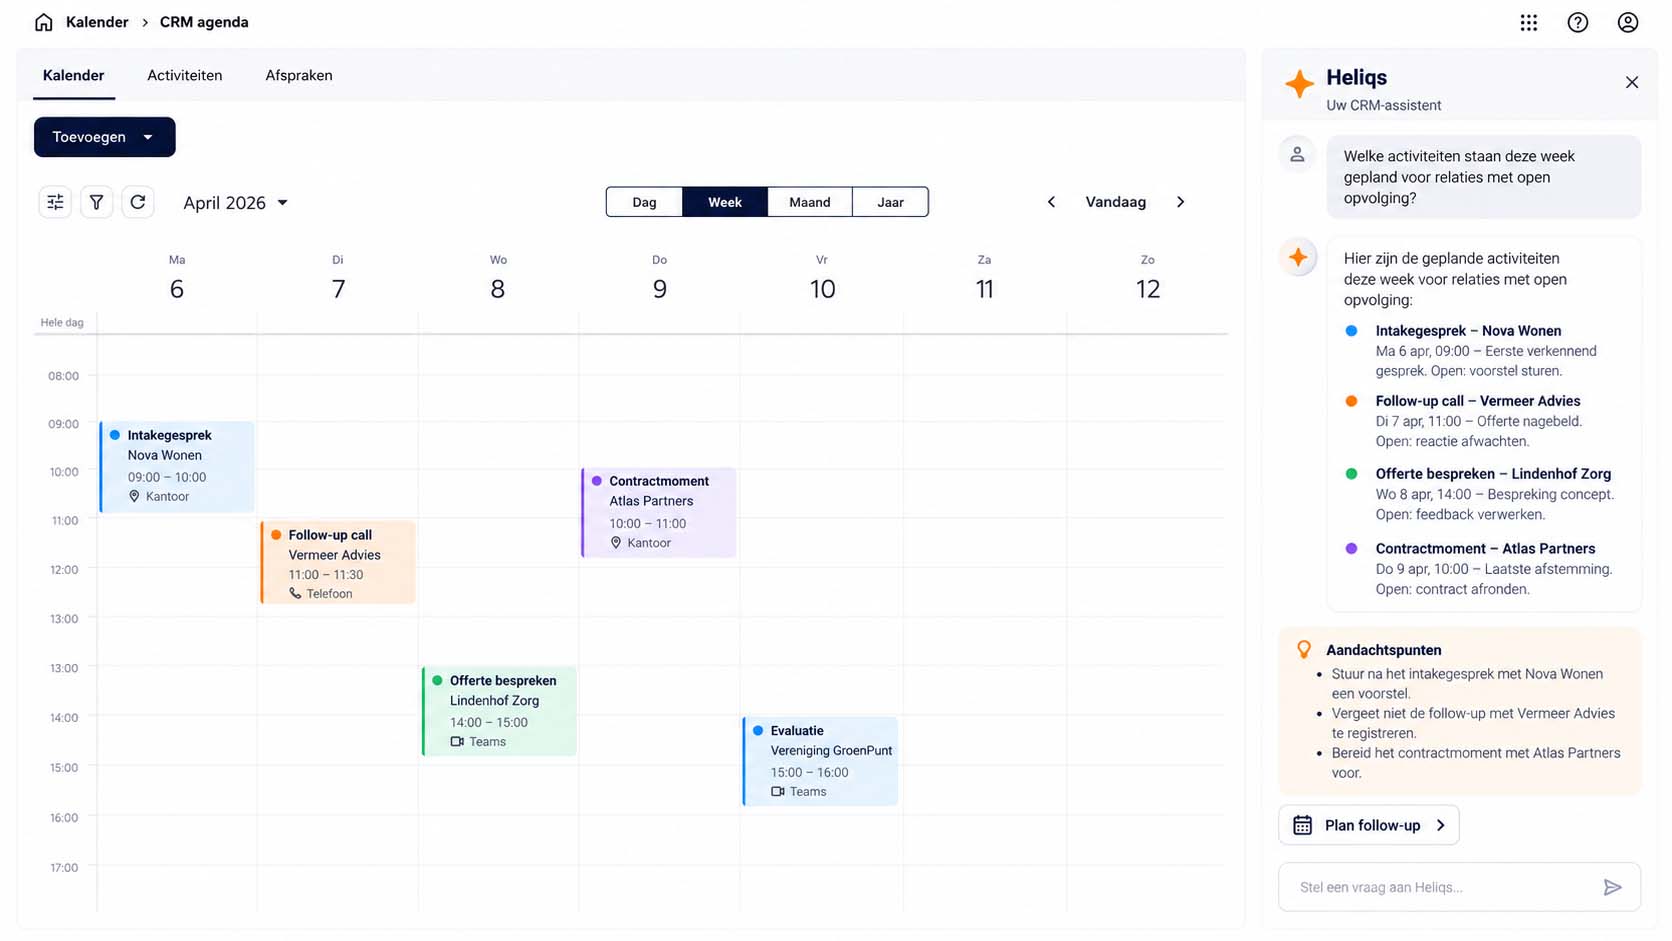The width and height of the screenshot is (1672, 941).
Task: Select the Week view
Action: point(725,202)
